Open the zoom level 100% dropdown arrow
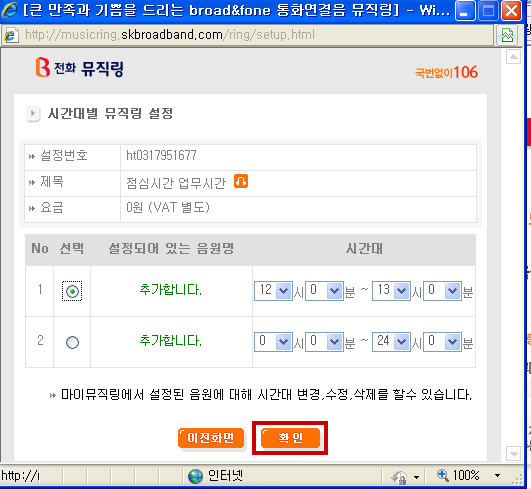Viewport: 531px width, 489px height. click(497, 476)
